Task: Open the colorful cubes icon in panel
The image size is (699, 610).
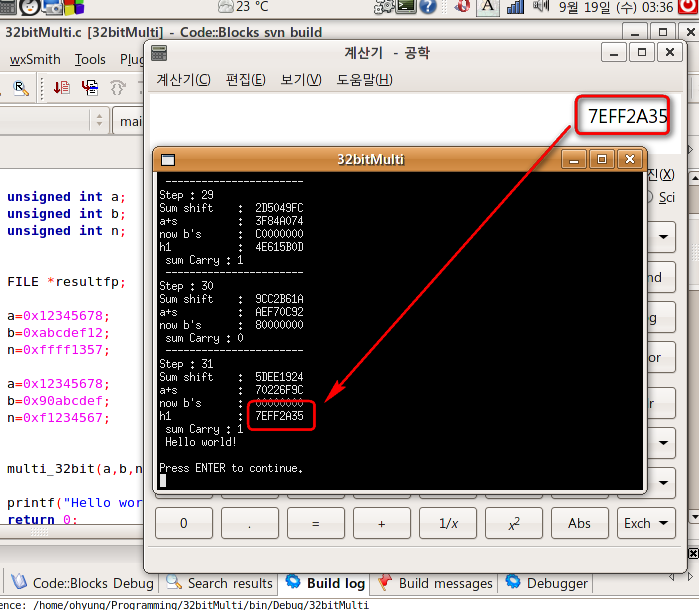Action: (74, 6)
